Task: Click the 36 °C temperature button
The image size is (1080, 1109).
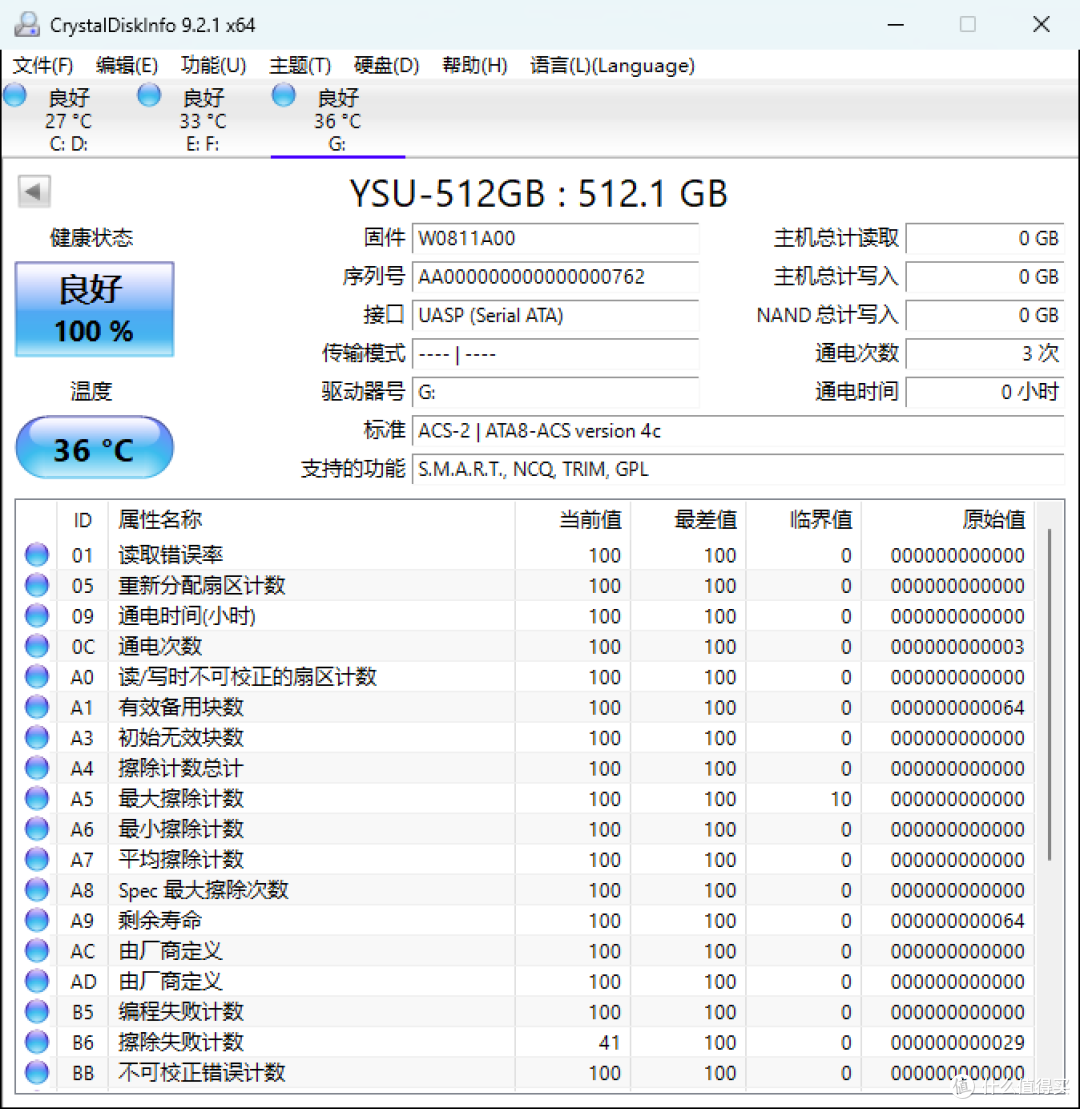Action: [94, 448]
